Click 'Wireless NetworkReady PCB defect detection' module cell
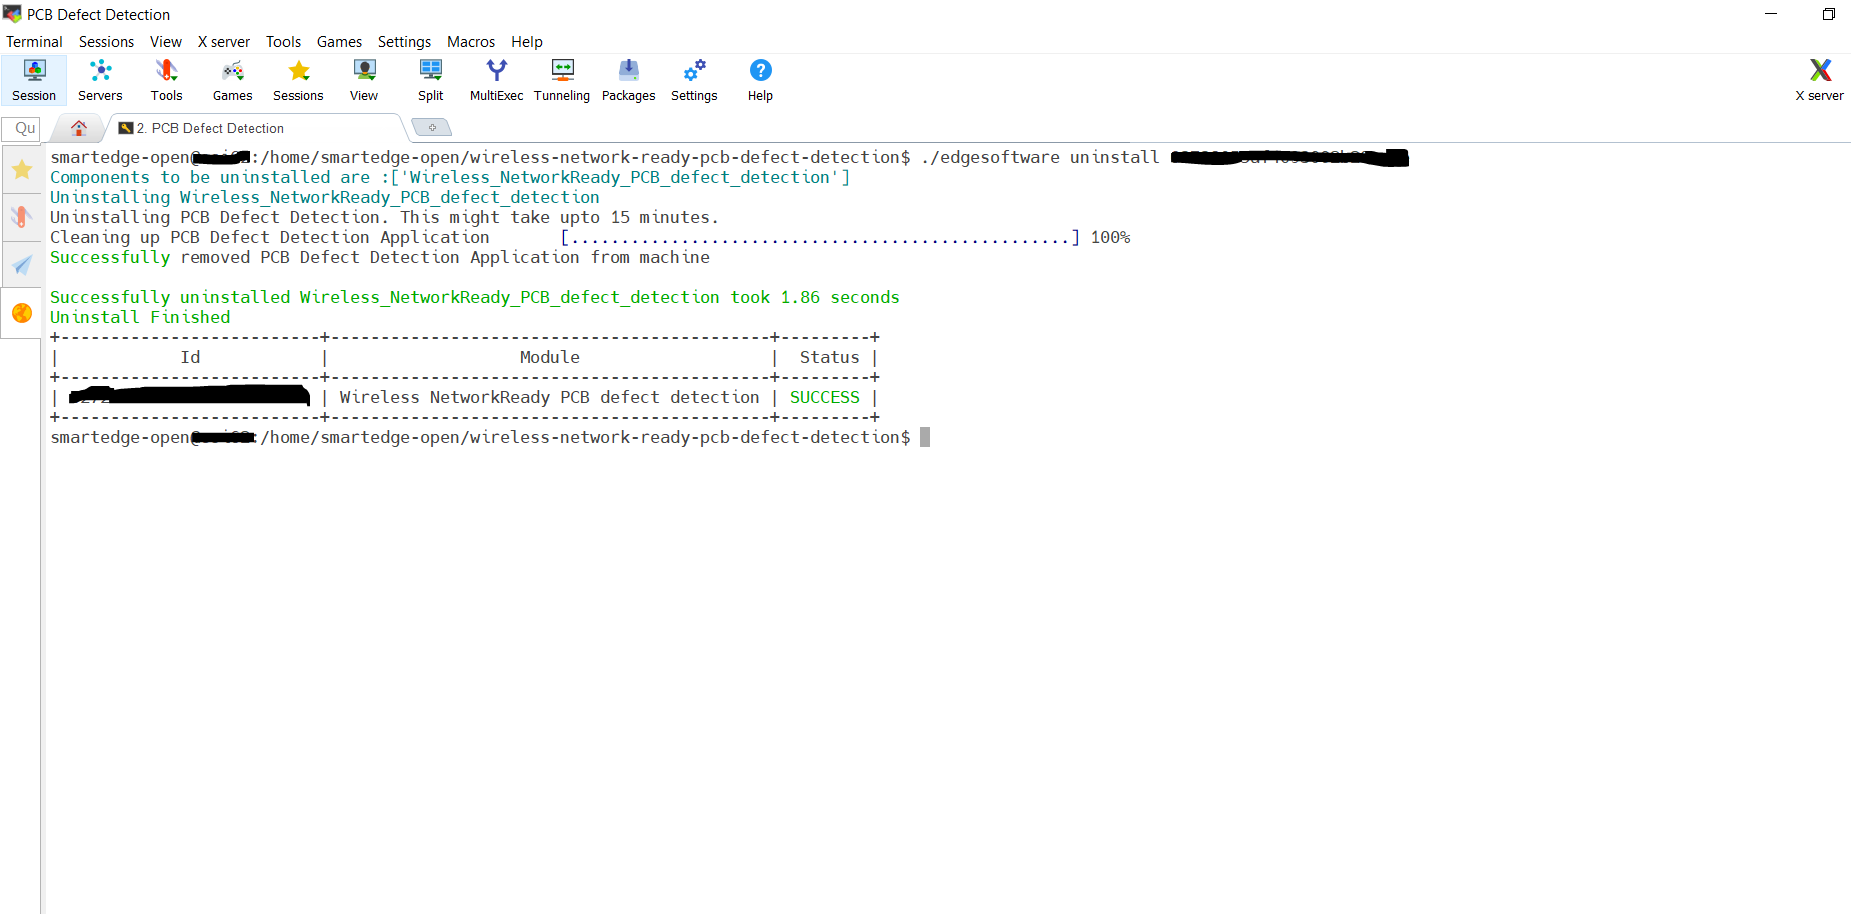Screen dimensions: 1851x914 tap(550, 397)
